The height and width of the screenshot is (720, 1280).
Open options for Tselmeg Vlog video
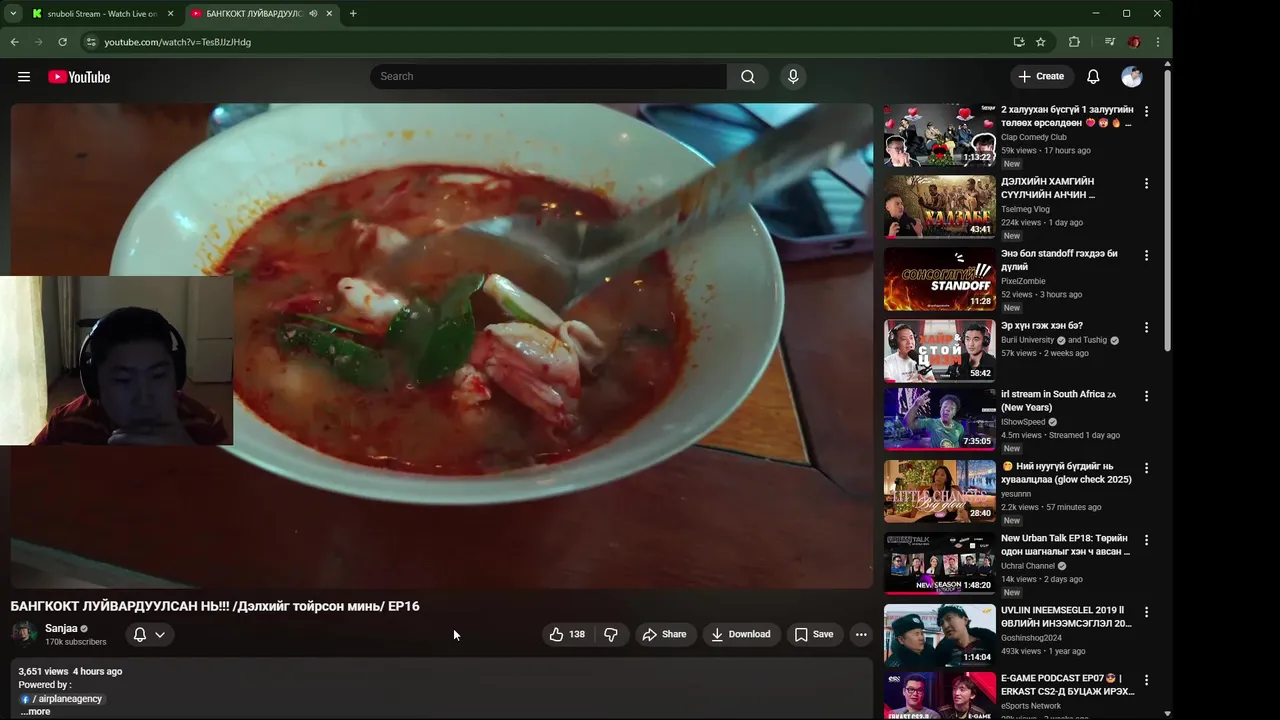coord(1146,183)
